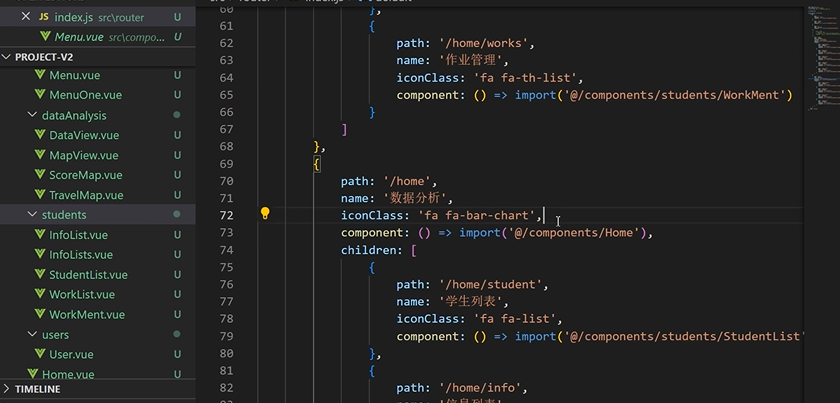Click the '/home/info' path string

(481, 388)
